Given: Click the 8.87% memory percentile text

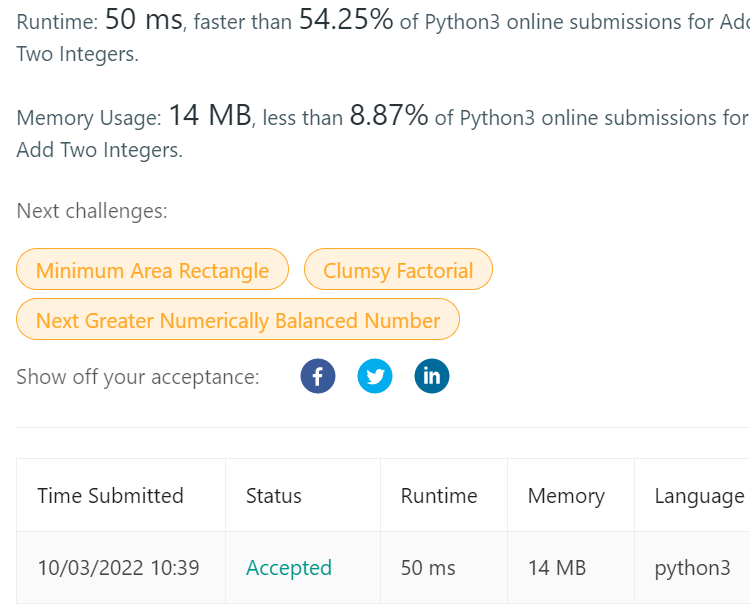Looking at the screenshot, I should tap(388, 117).
